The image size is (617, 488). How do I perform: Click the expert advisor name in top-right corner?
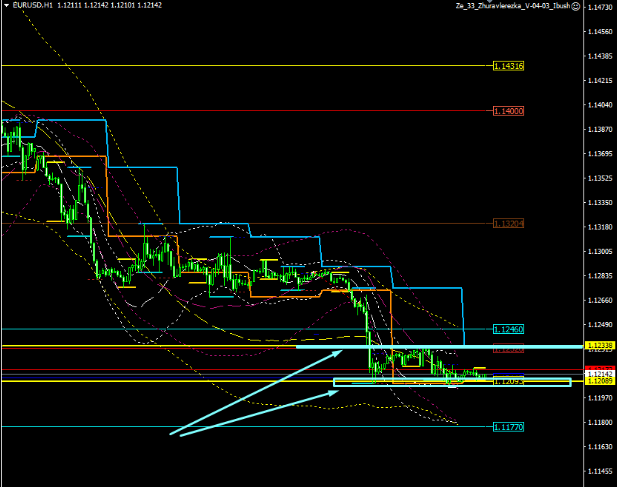click(511, 6)
